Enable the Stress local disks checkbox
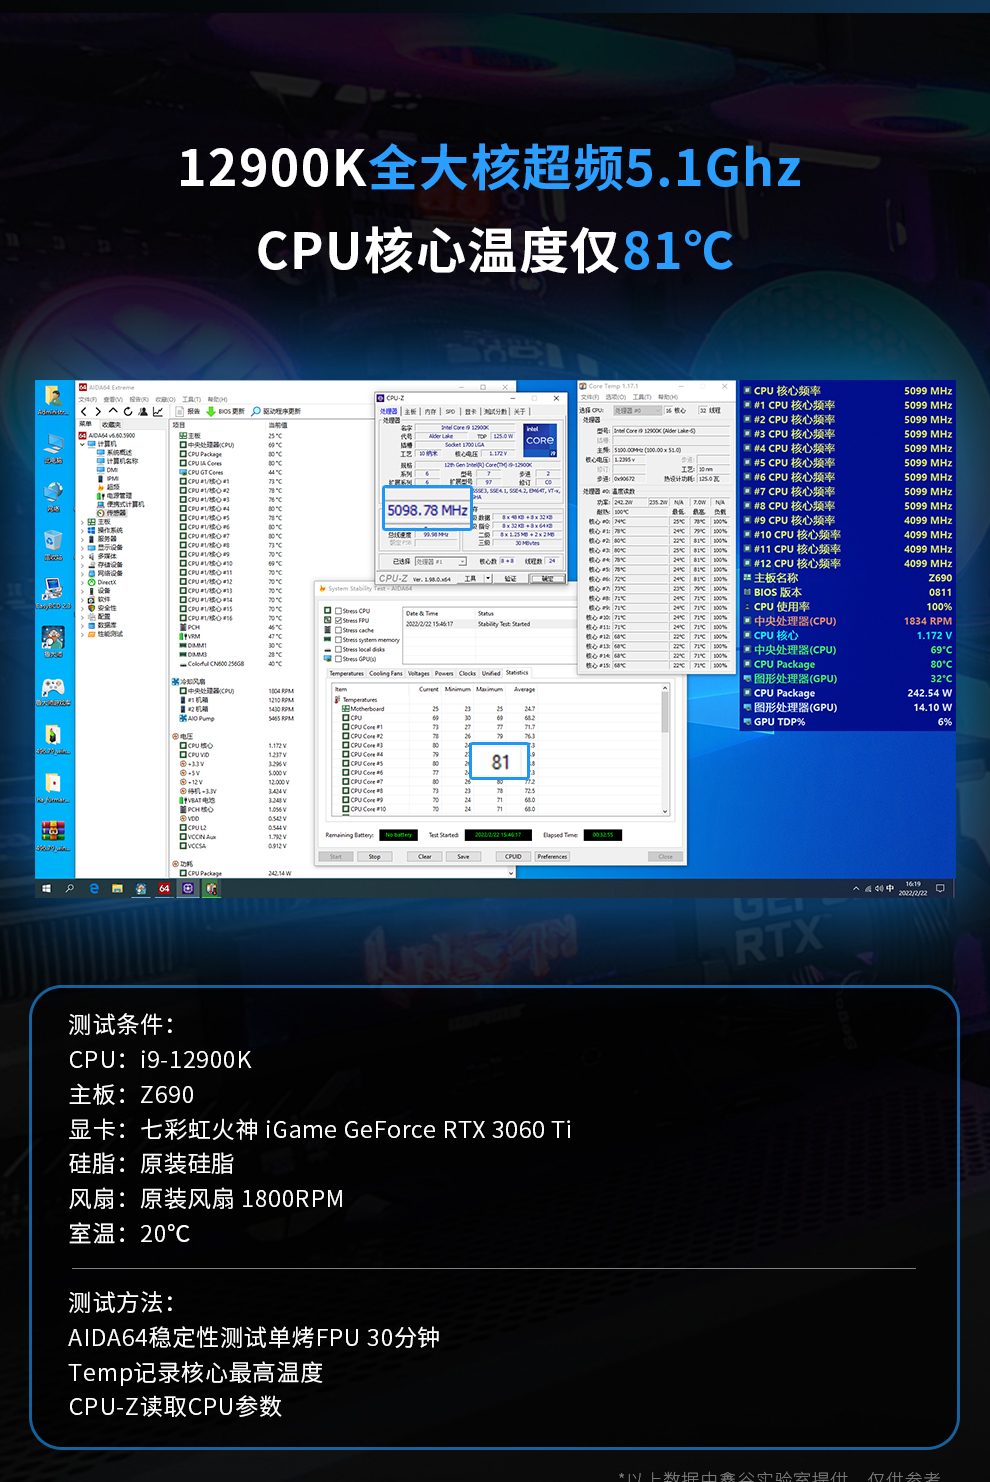This screenshot has height=1482, width=990. click(338, 649)
